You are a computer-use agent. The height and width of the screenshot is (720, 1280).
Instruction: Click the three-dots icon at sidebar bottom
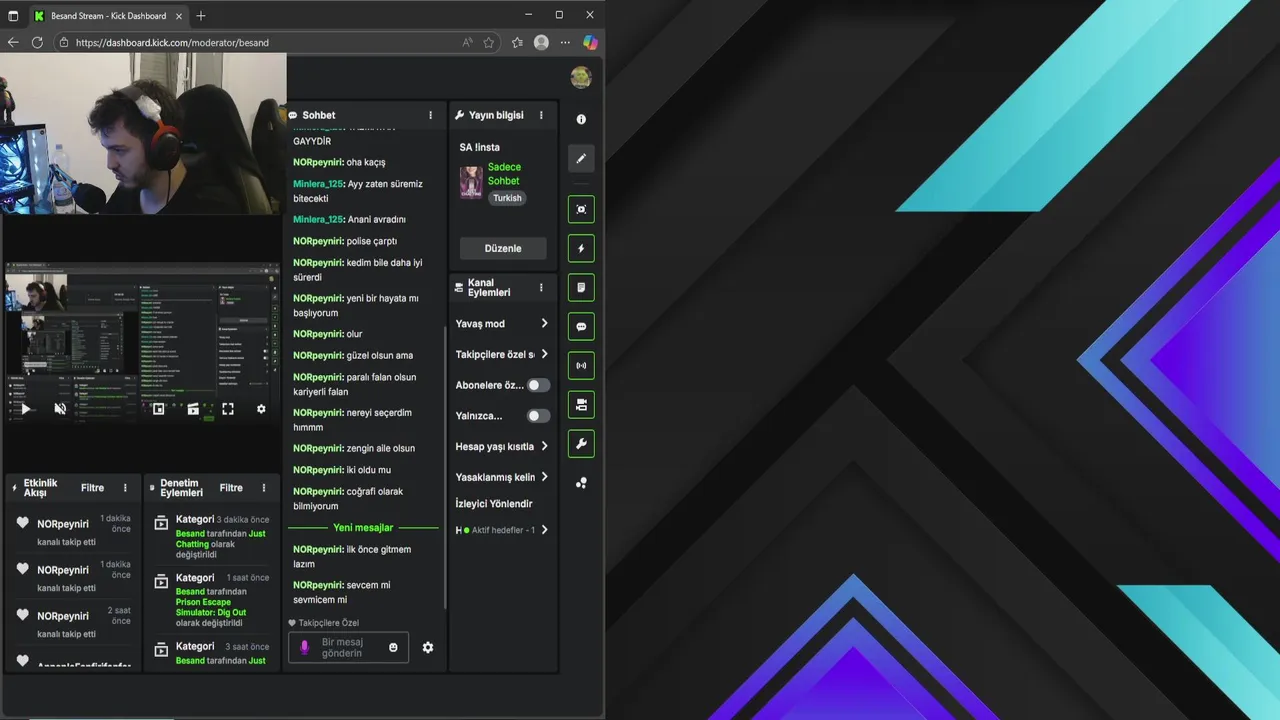pos(581,483)
